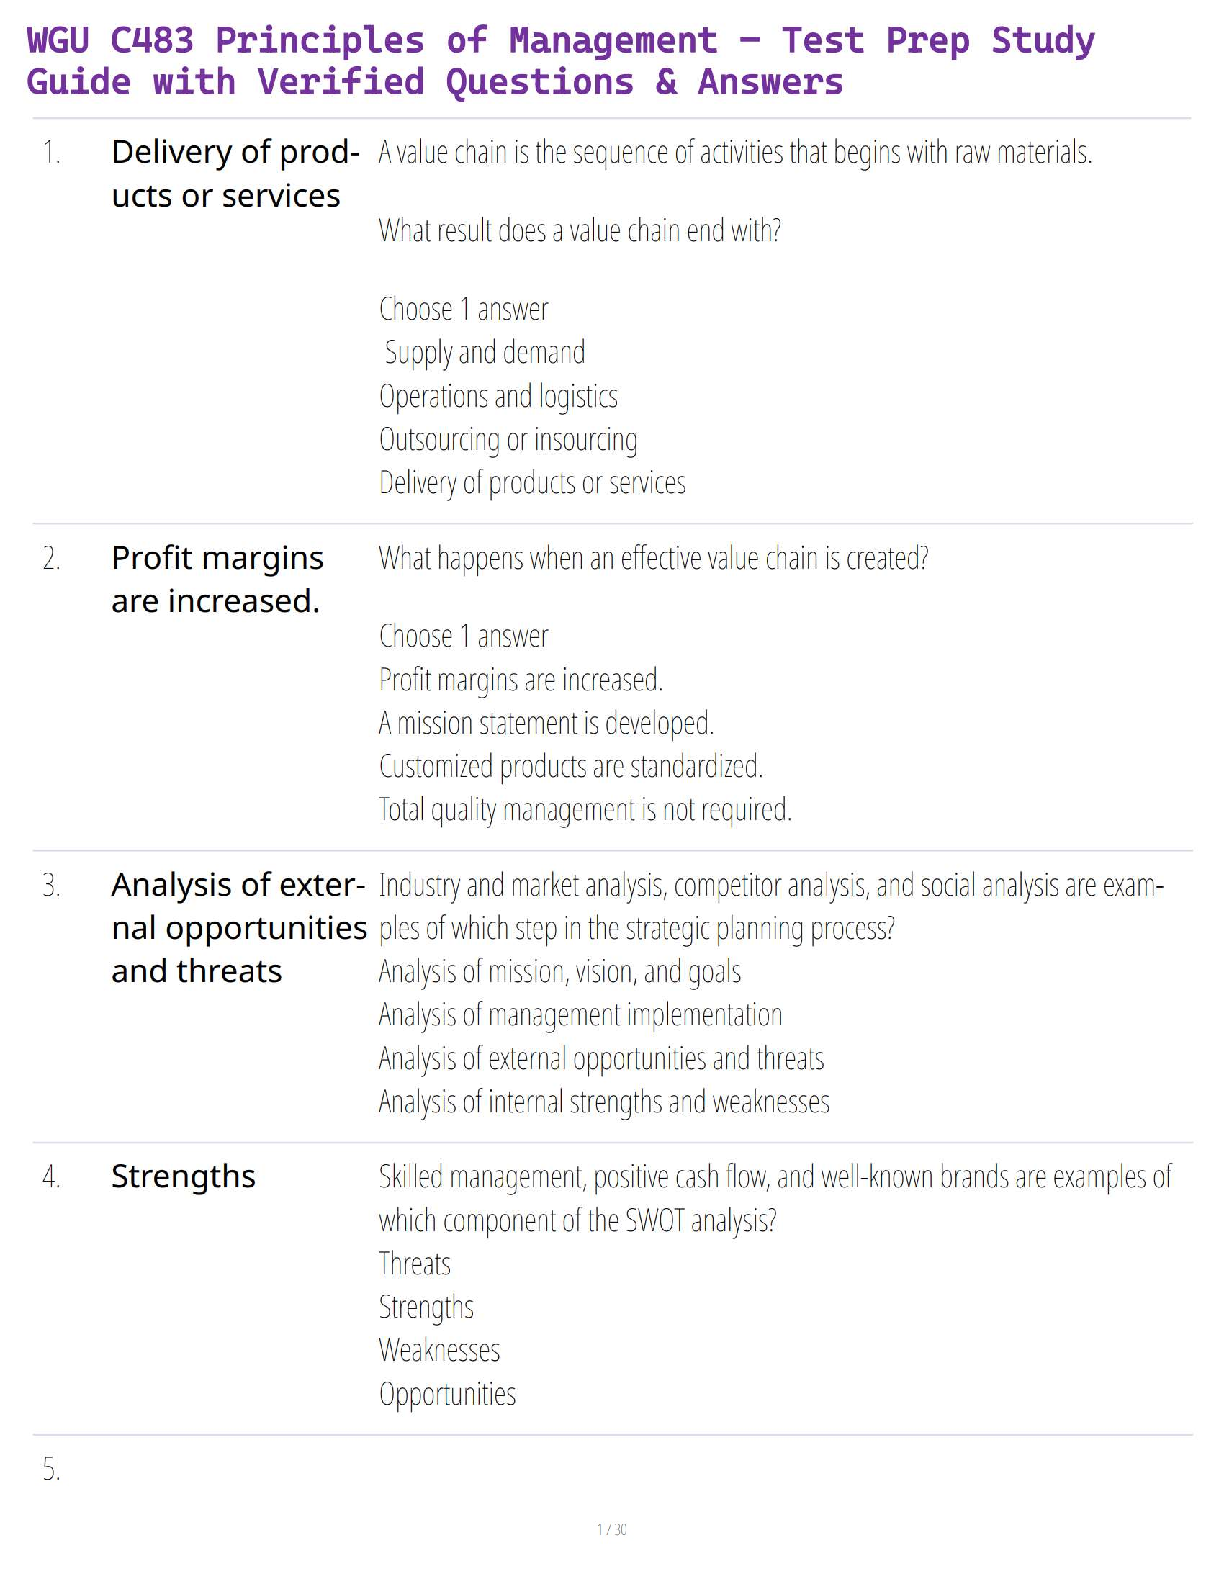Click "Analysis of management implementation" option
Image resolution: width=1224 pixels, height=1584 pixels.
pos(580,1016)
